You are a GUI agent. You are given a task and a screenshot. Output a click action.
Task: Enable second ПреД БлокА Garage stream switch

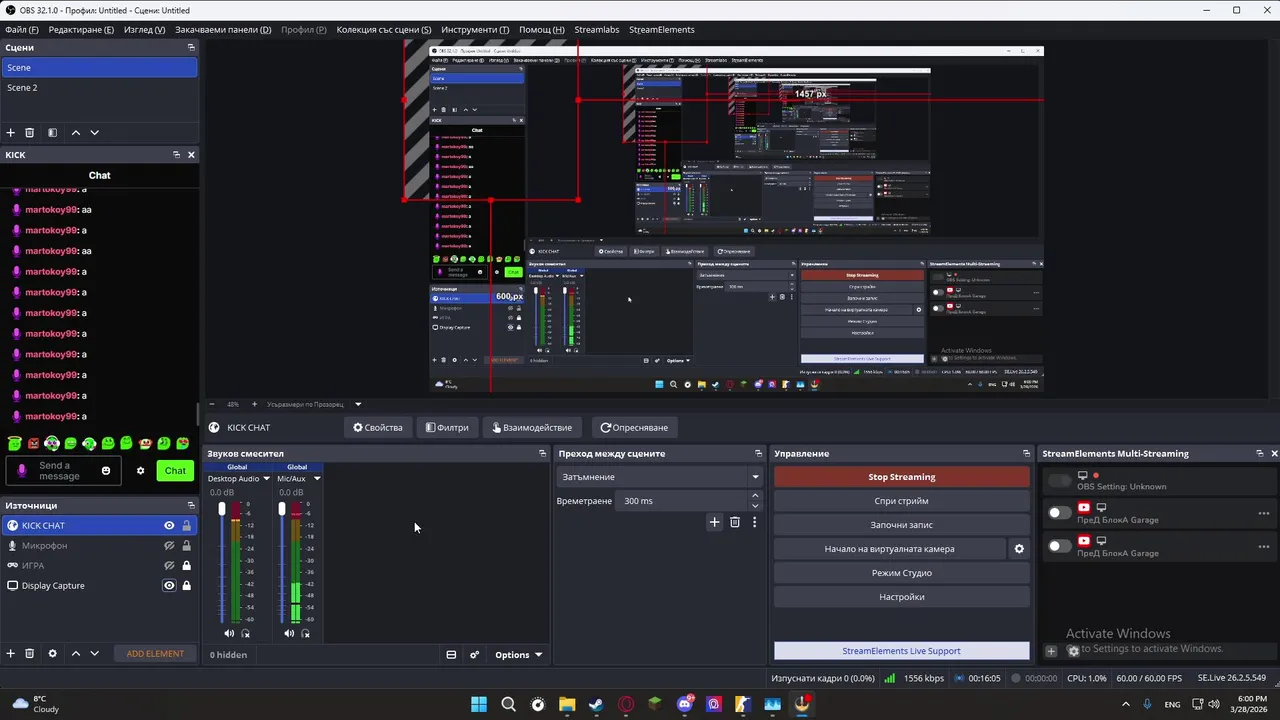1059,546
